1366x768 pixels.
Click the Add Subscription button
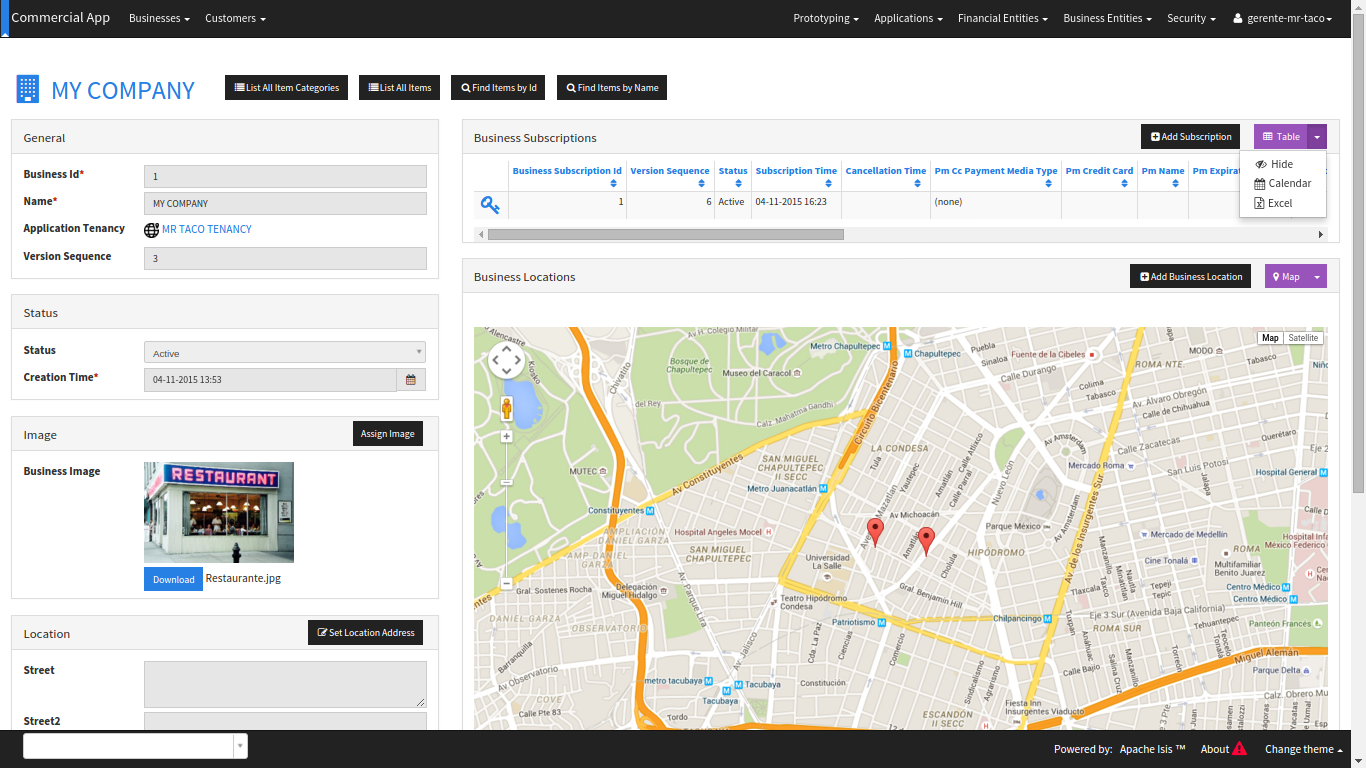click(1190, 137)
